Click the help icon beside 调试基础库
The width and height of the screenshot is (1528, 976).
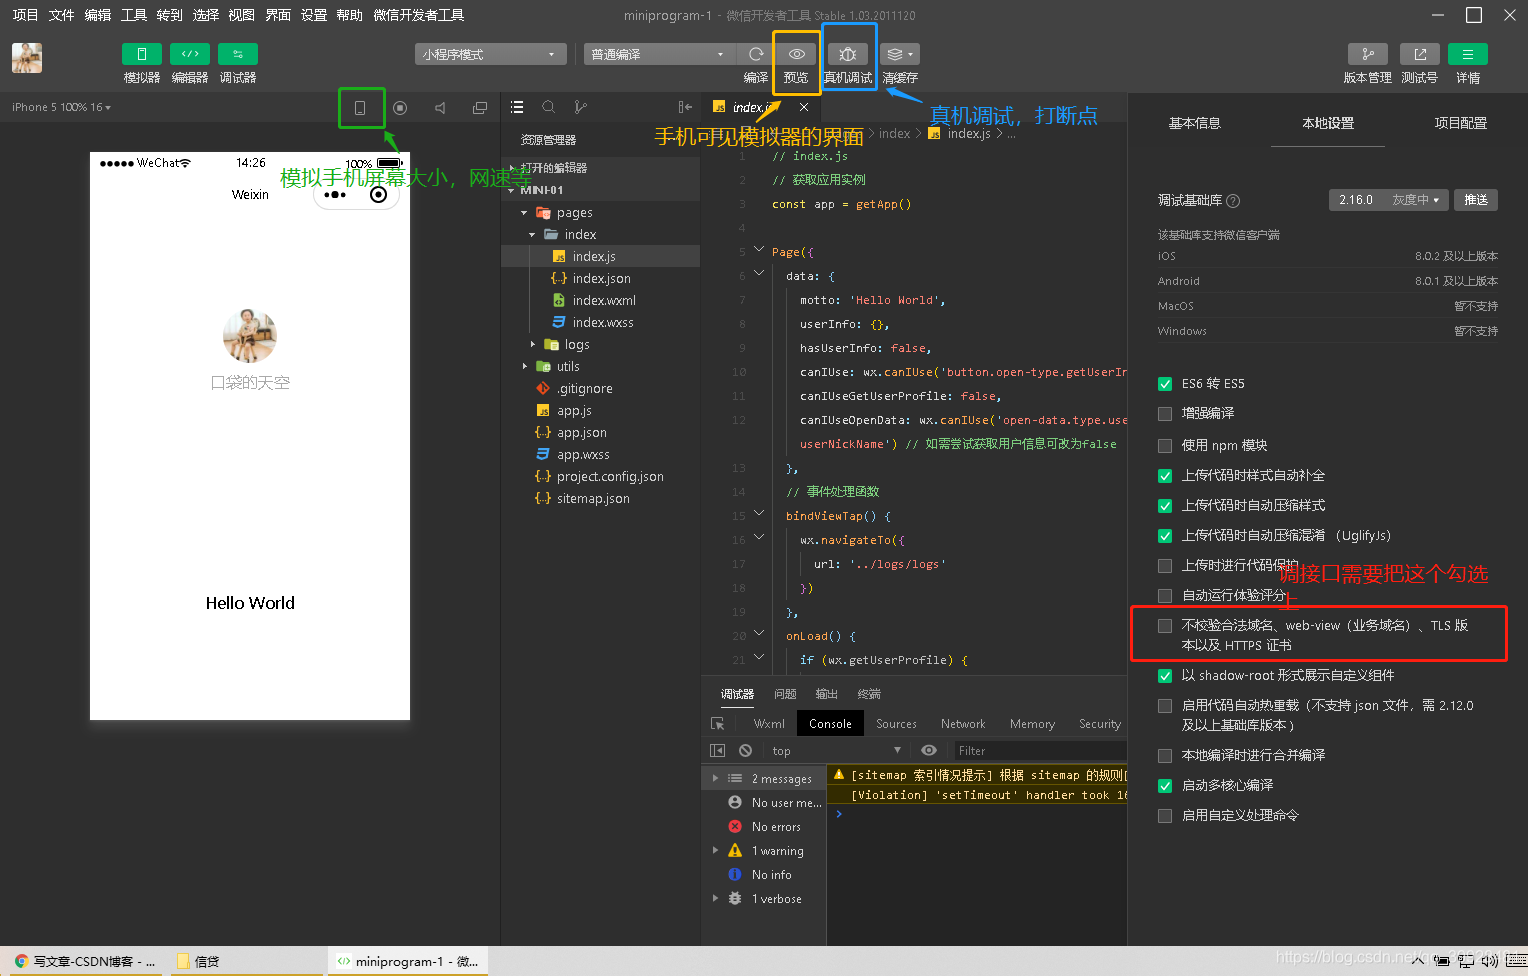[x=1233, y=201]
